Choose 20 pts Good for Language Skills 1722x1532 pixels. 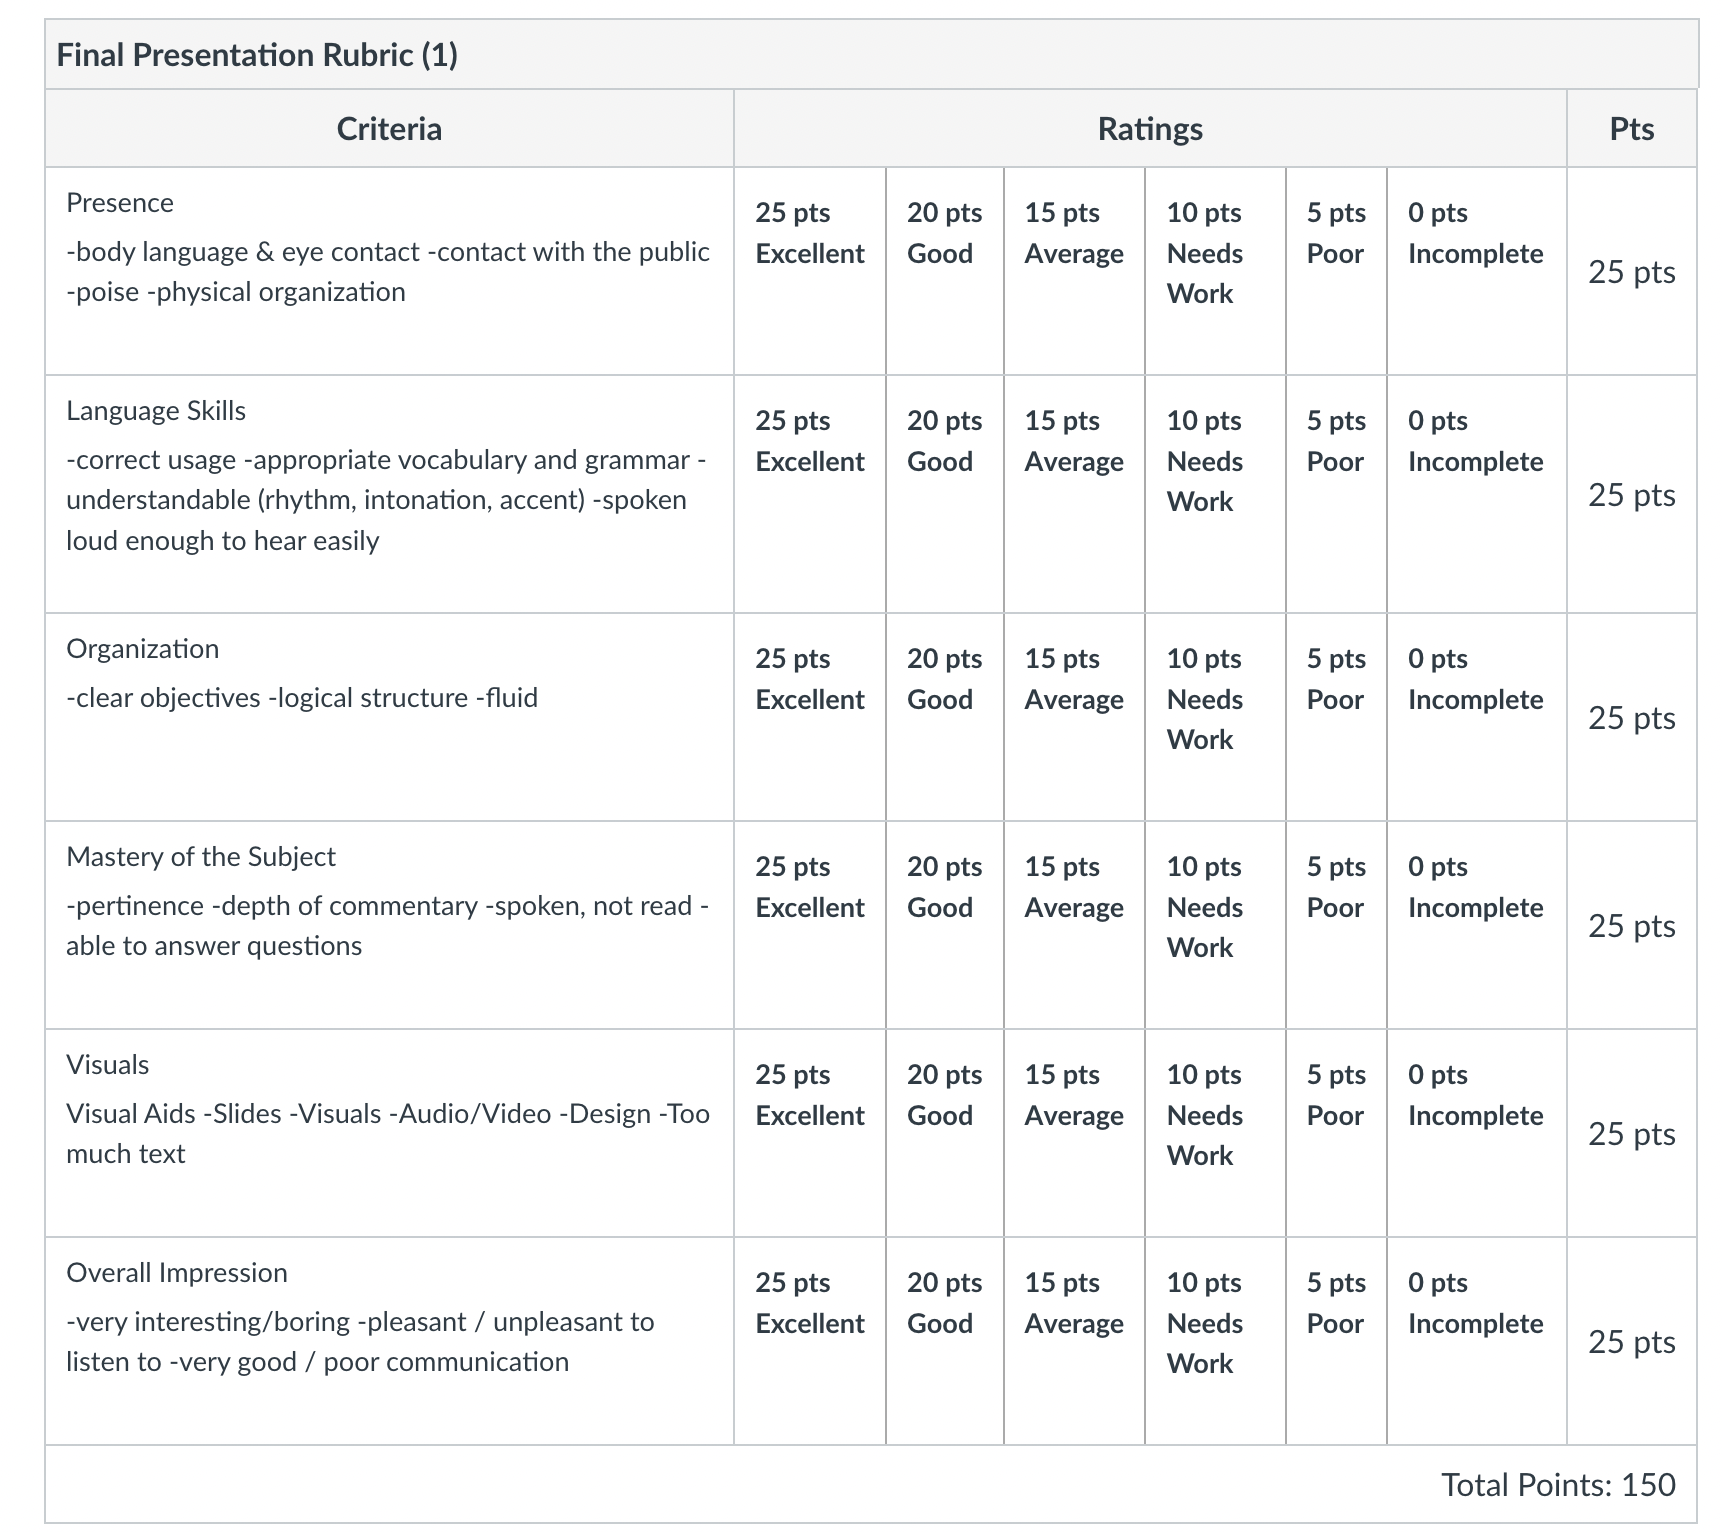[x=944, y=494]
